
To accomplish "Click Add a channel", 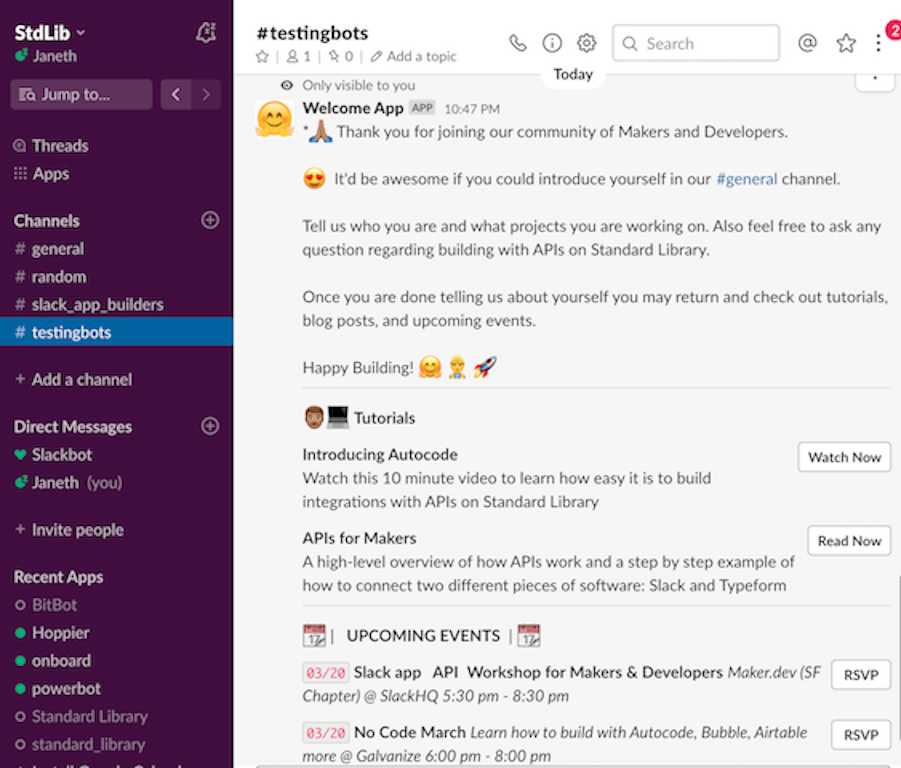I will click(x=74, y=380).
